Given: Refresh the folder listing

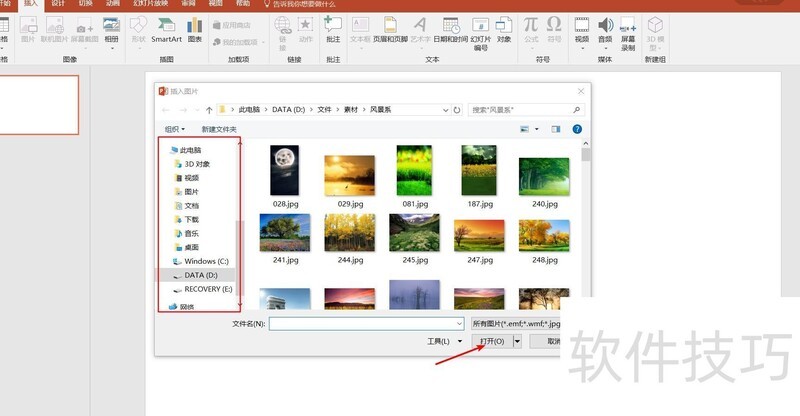Looking at the screenshot, I should (x=457, y=110).
